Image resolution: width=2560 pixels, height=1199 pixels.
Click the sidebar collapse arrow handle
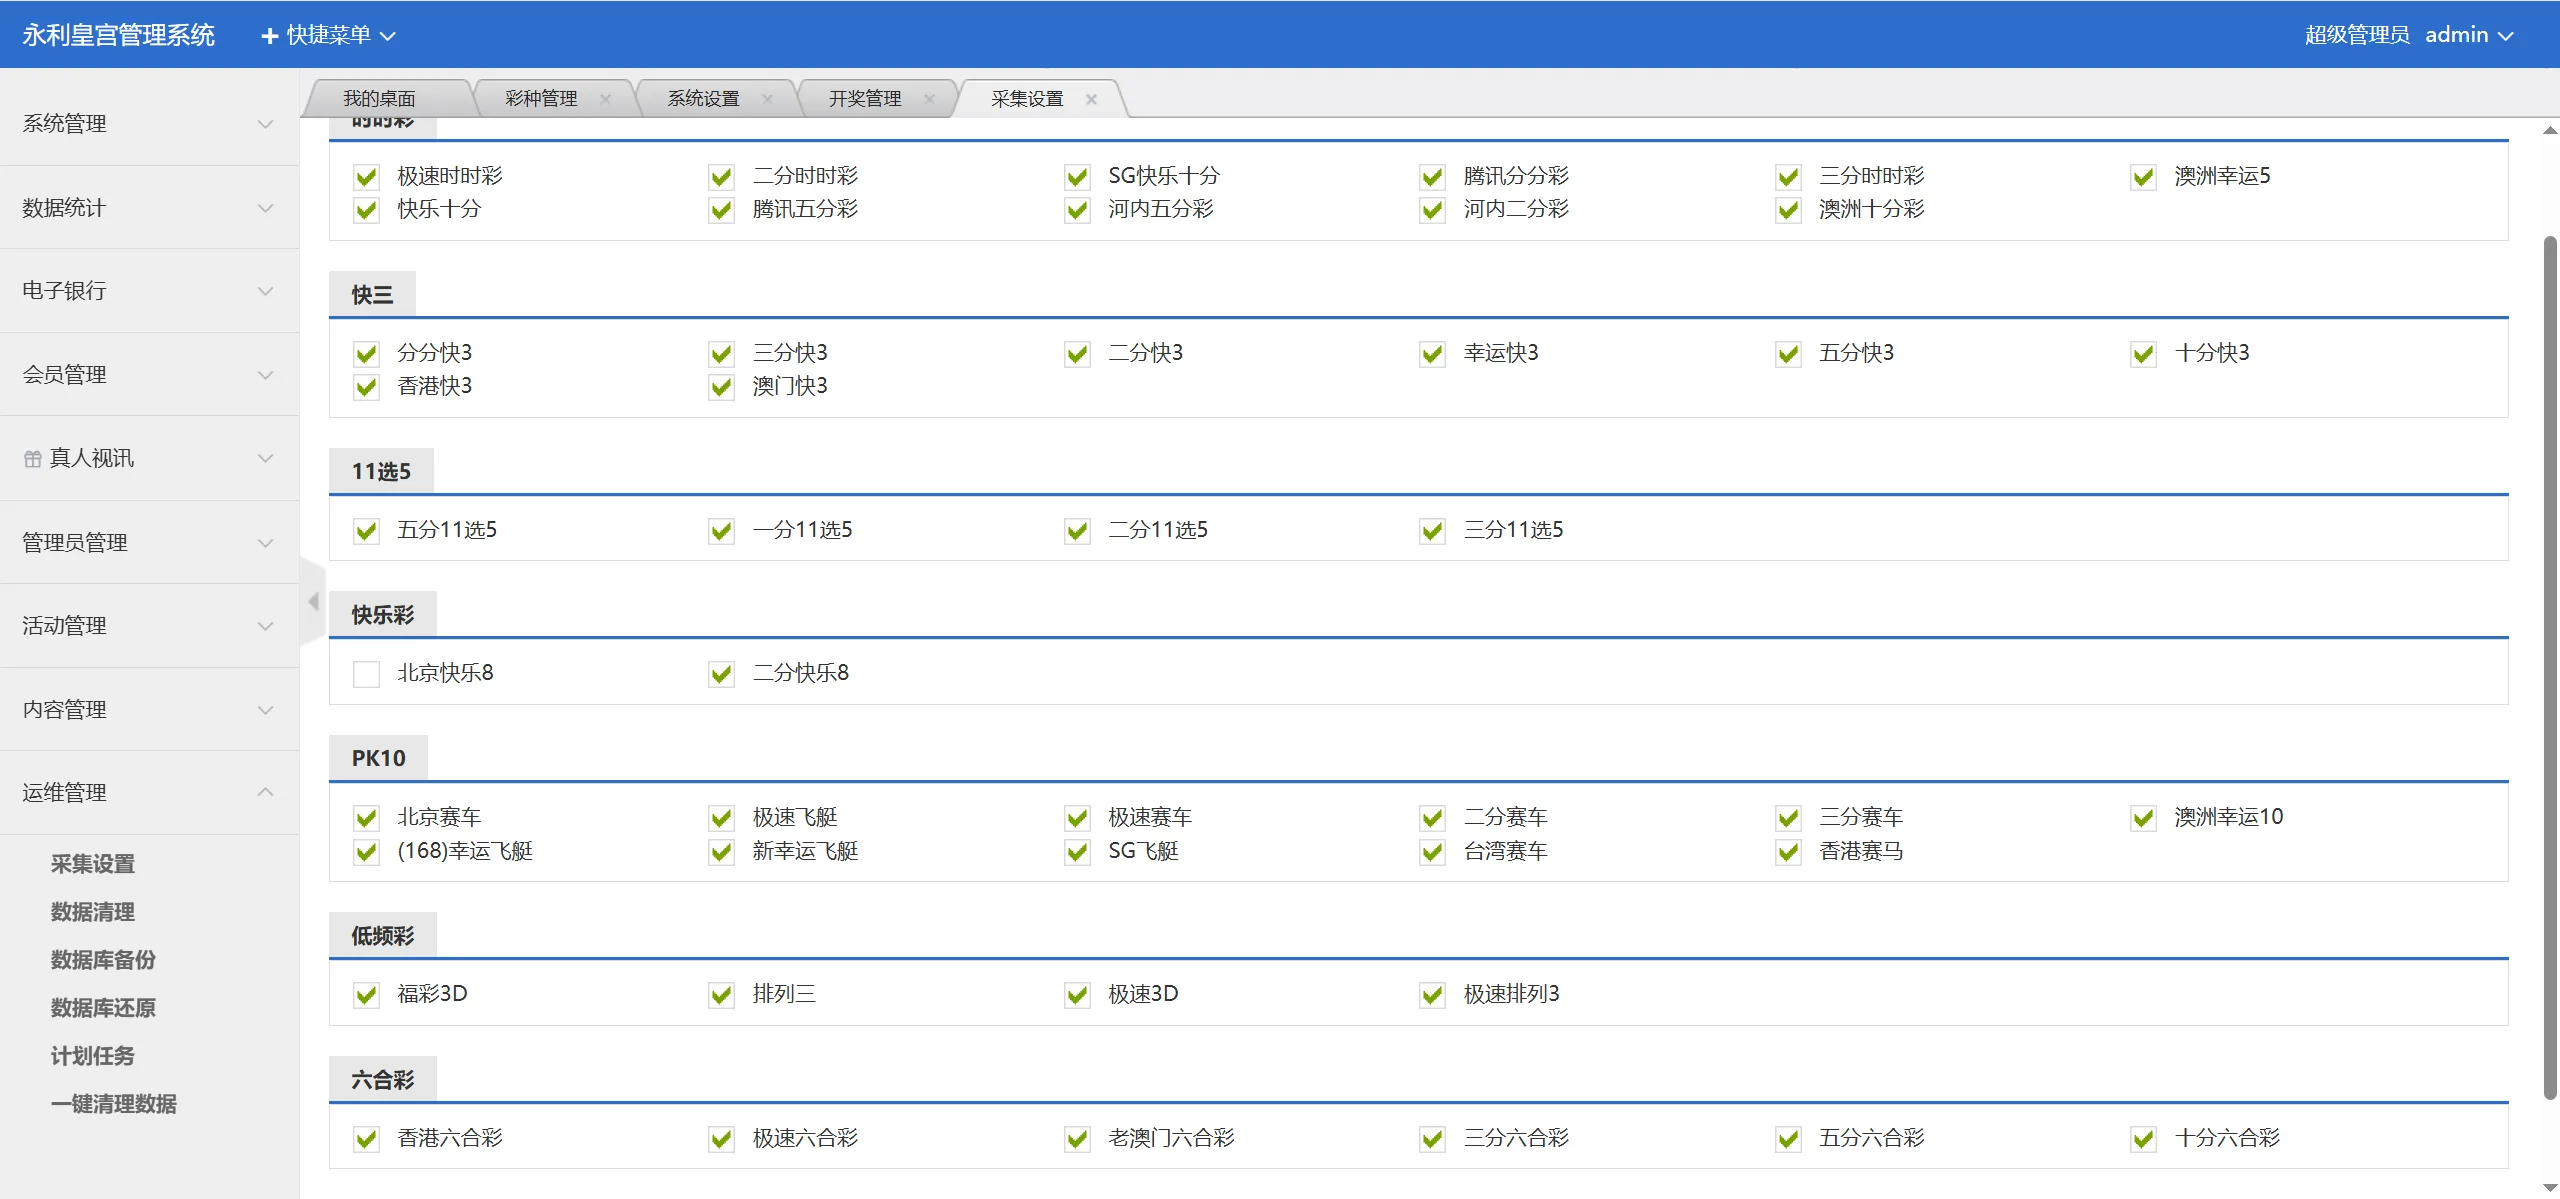click(x=313, y=601)
